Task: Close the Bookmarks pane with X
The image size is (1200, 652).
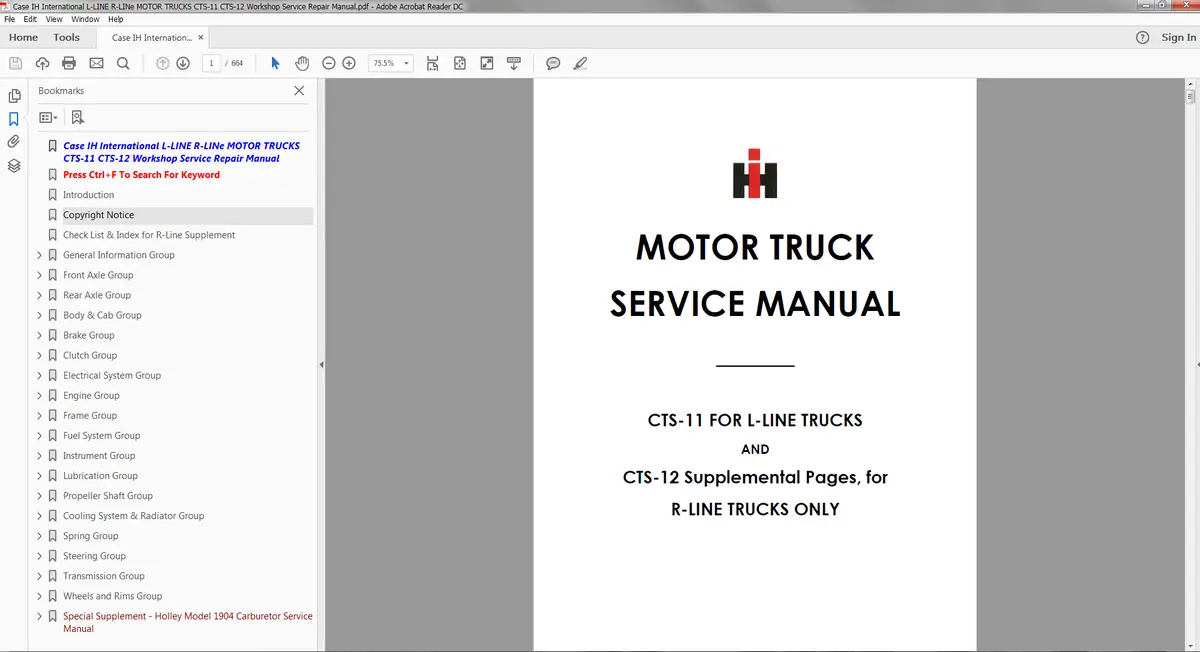Action: 299,90
